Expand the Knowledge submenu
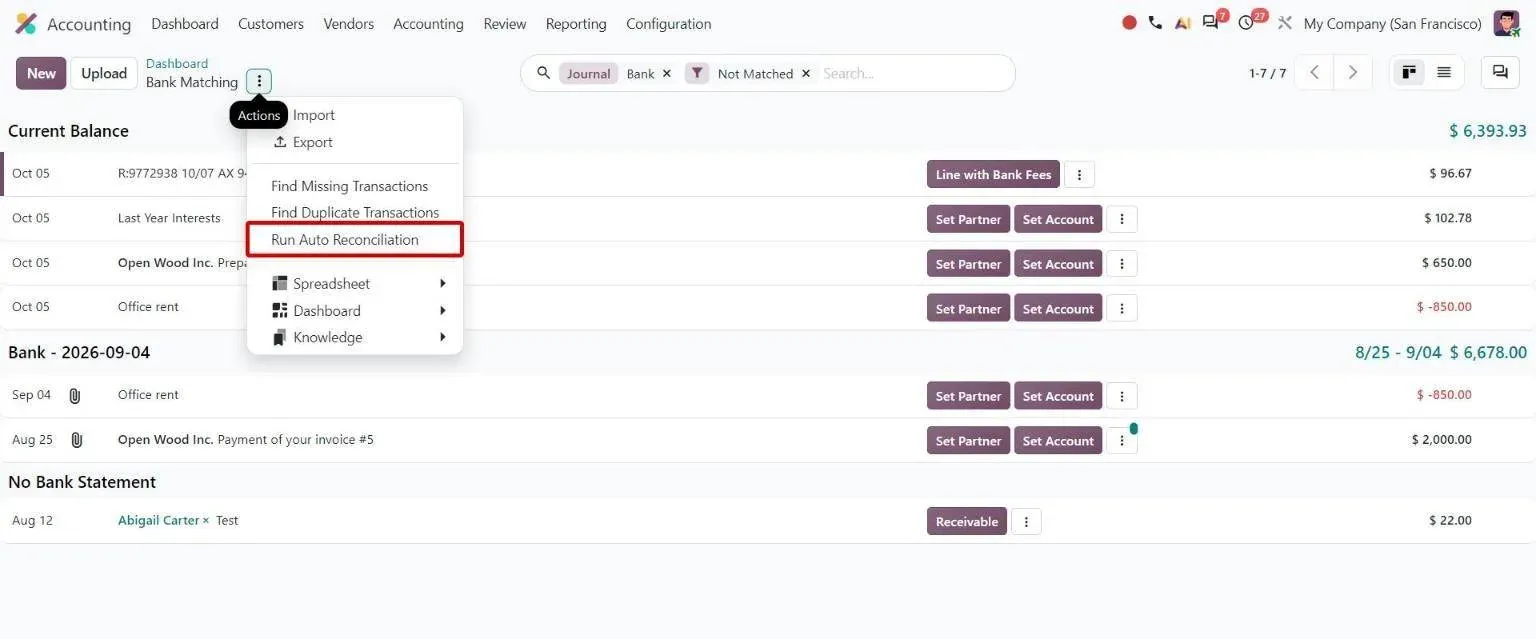Image resolution: width=1536 pixels, height=639 pixels. coord(355,337)
